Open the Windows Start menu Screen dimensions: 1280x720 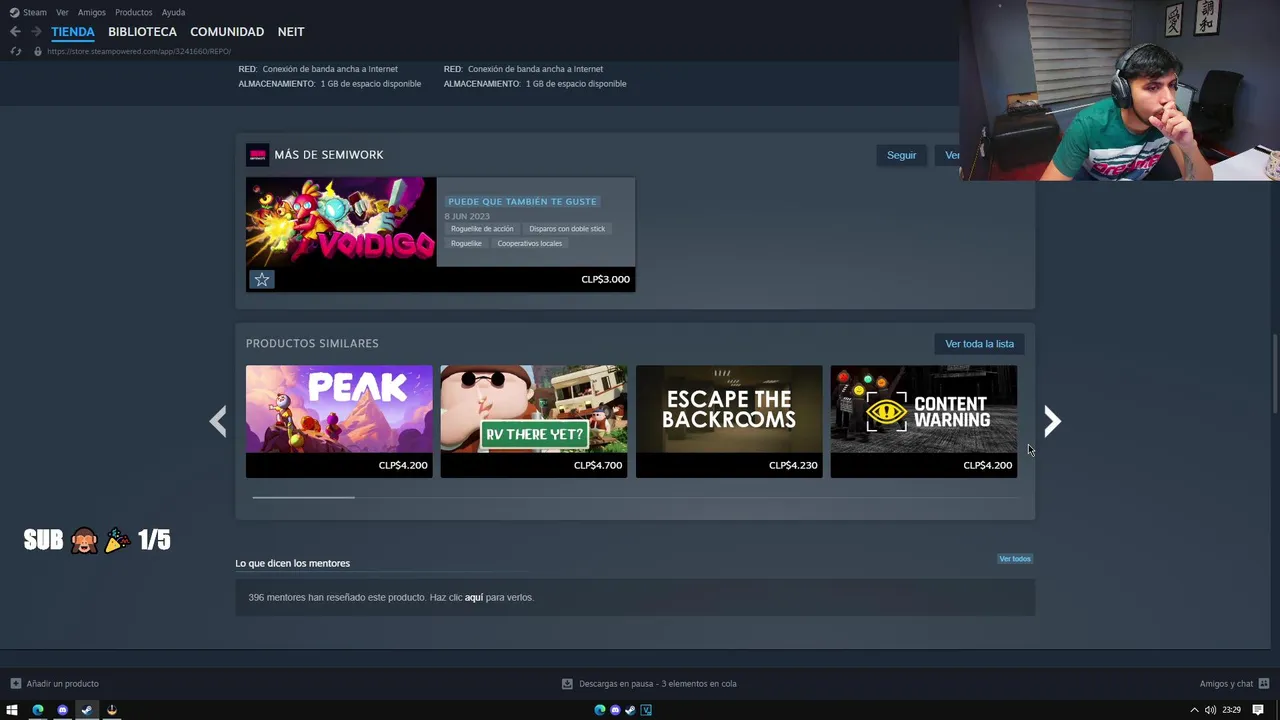12,710
